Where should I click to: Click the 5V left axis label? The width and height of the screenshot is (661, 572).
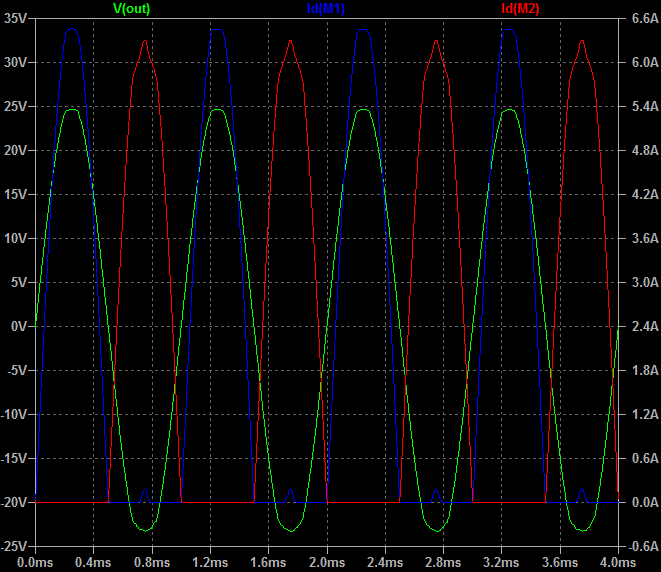[19, 282]
